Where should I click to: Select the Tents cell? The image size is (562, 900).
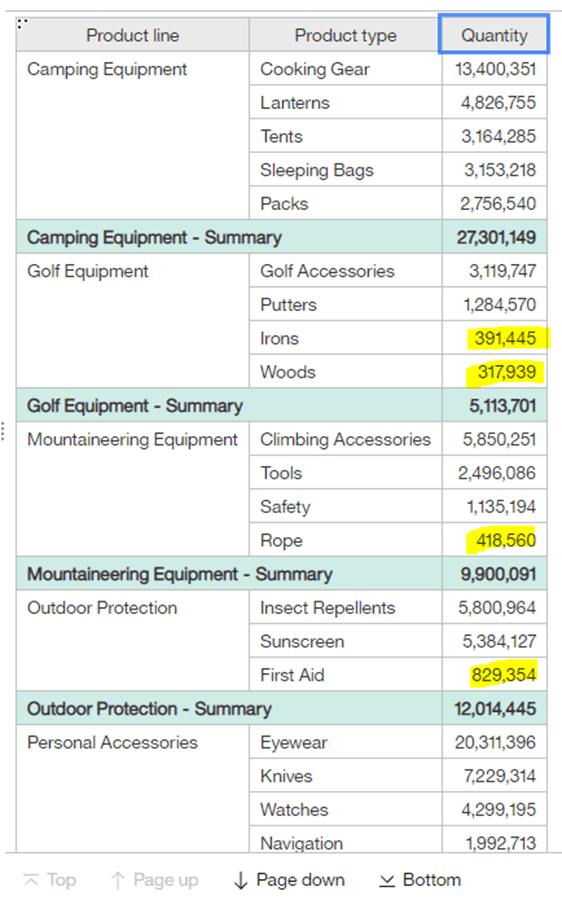coord(346,136)
